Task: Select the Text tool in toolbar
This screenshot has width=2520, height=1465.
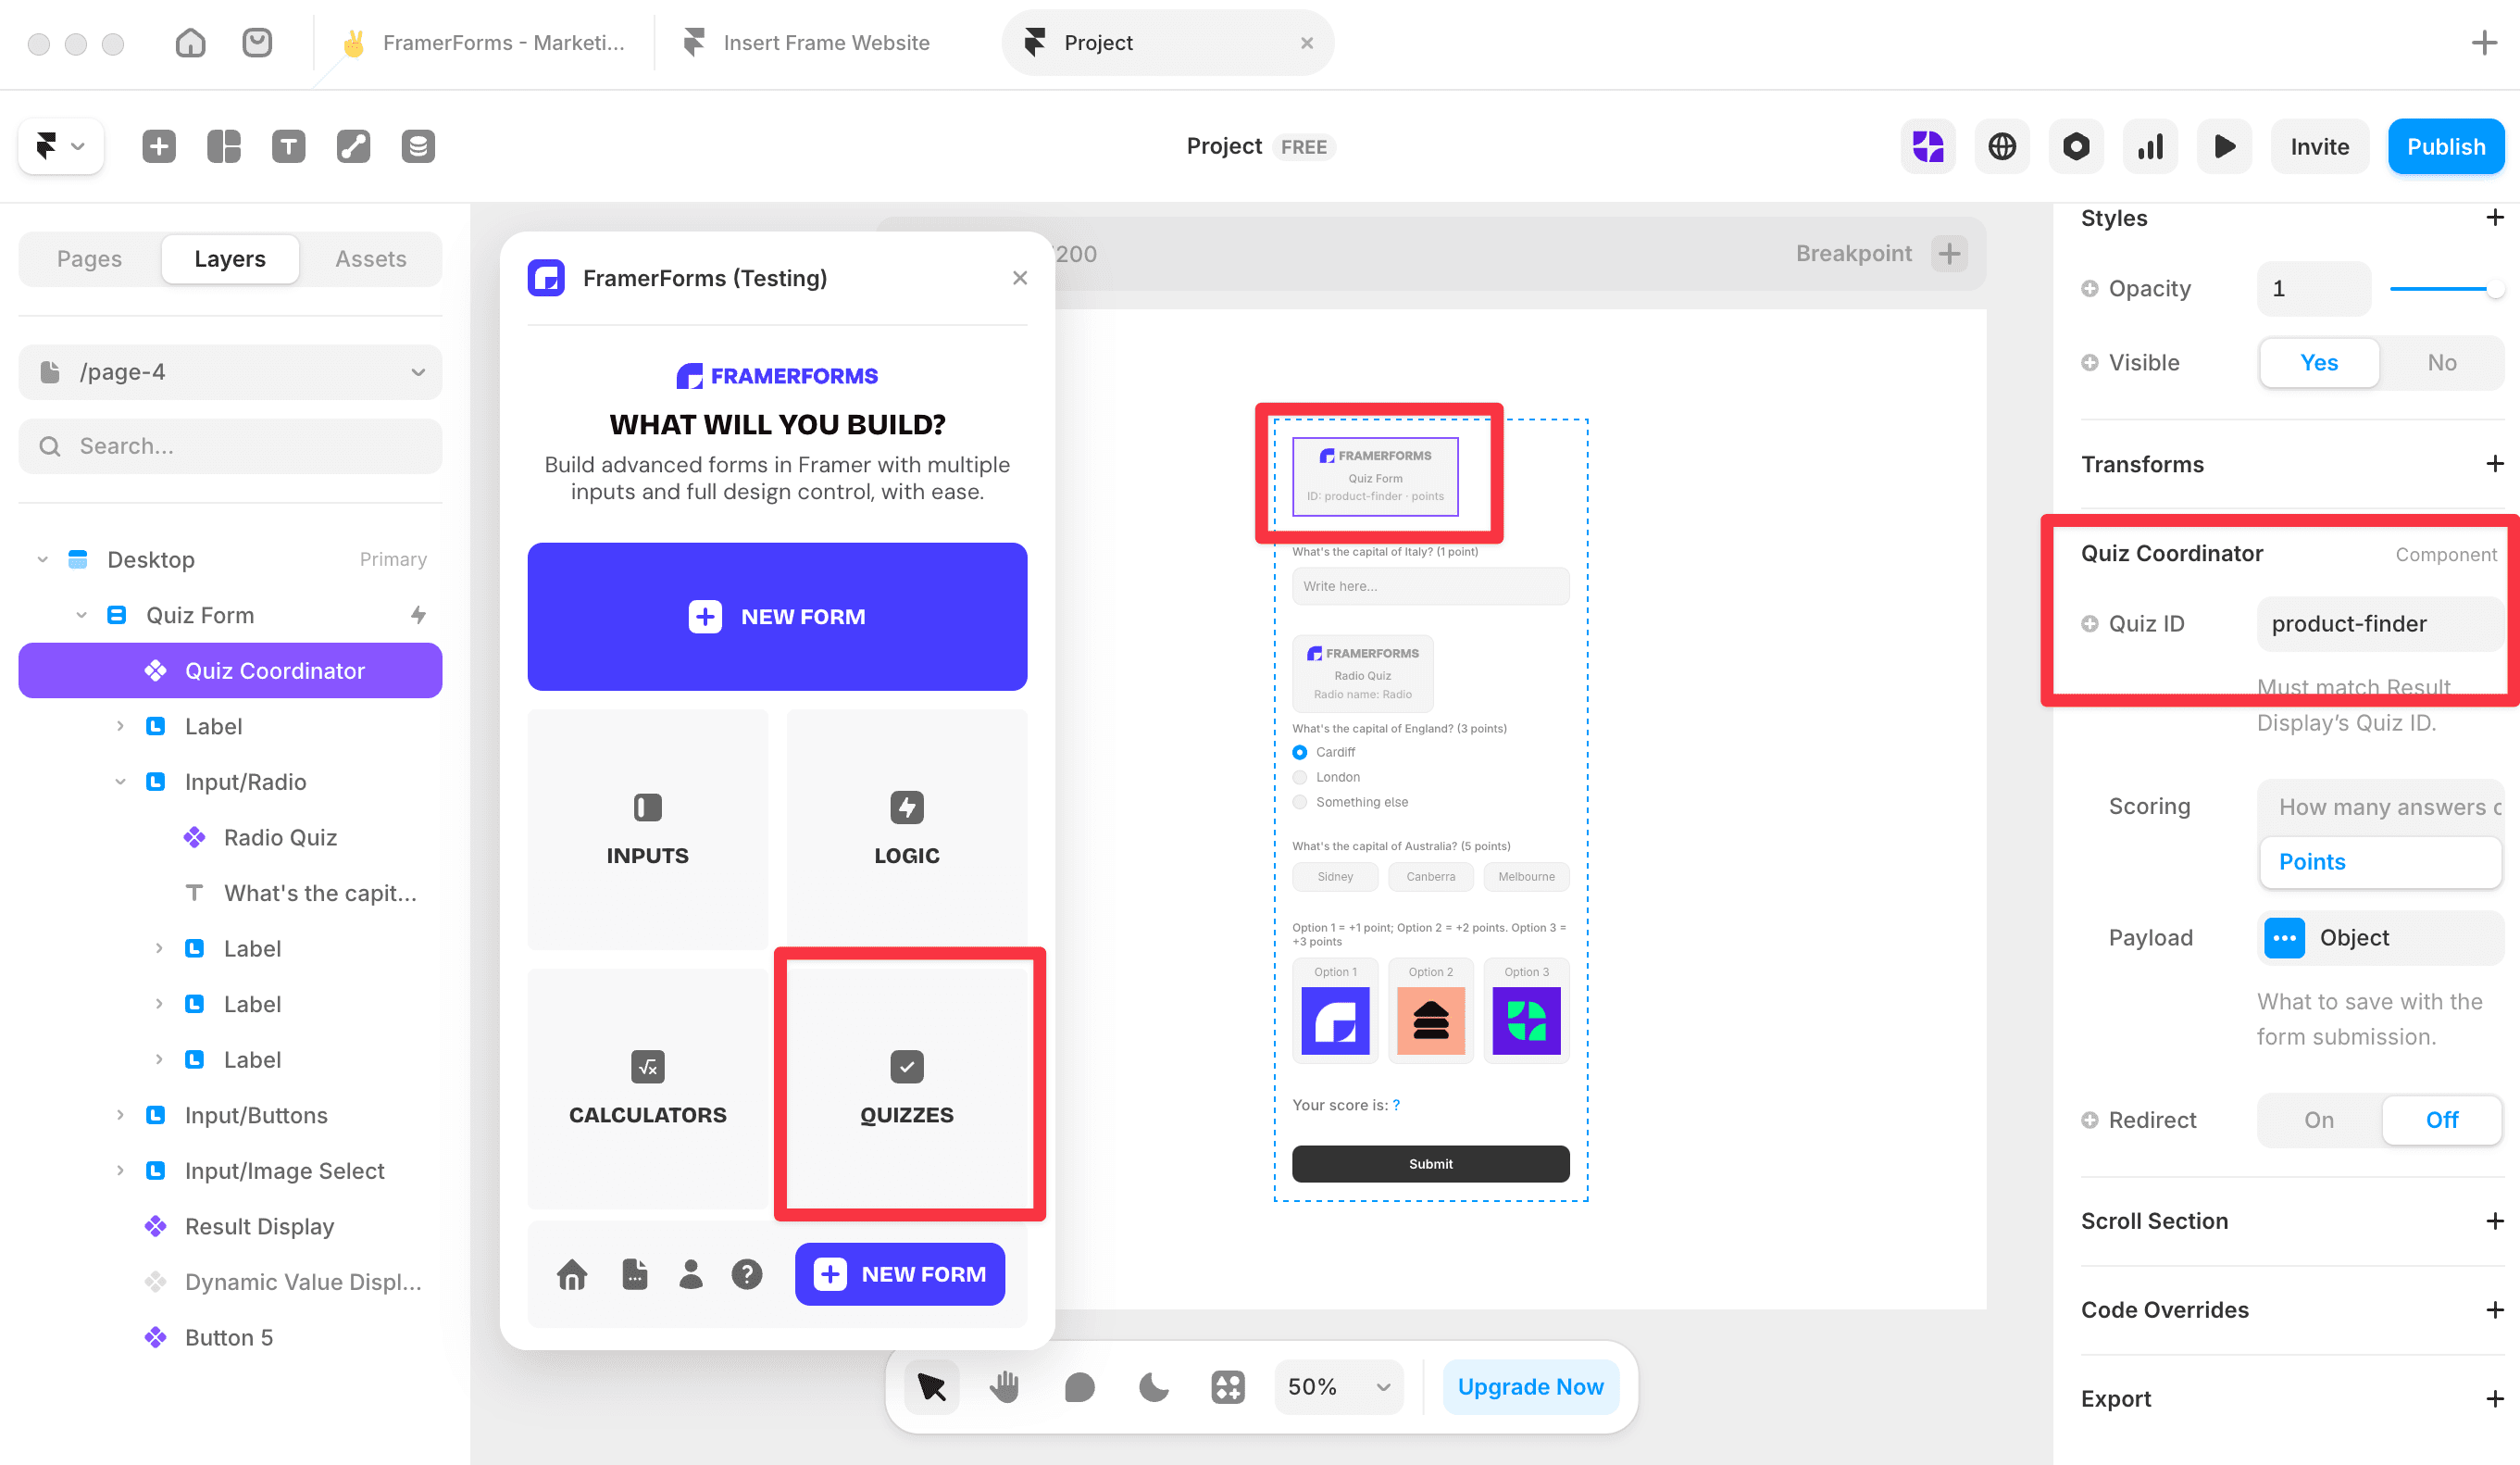Action: pyautogui.click(x=289, y=146)
